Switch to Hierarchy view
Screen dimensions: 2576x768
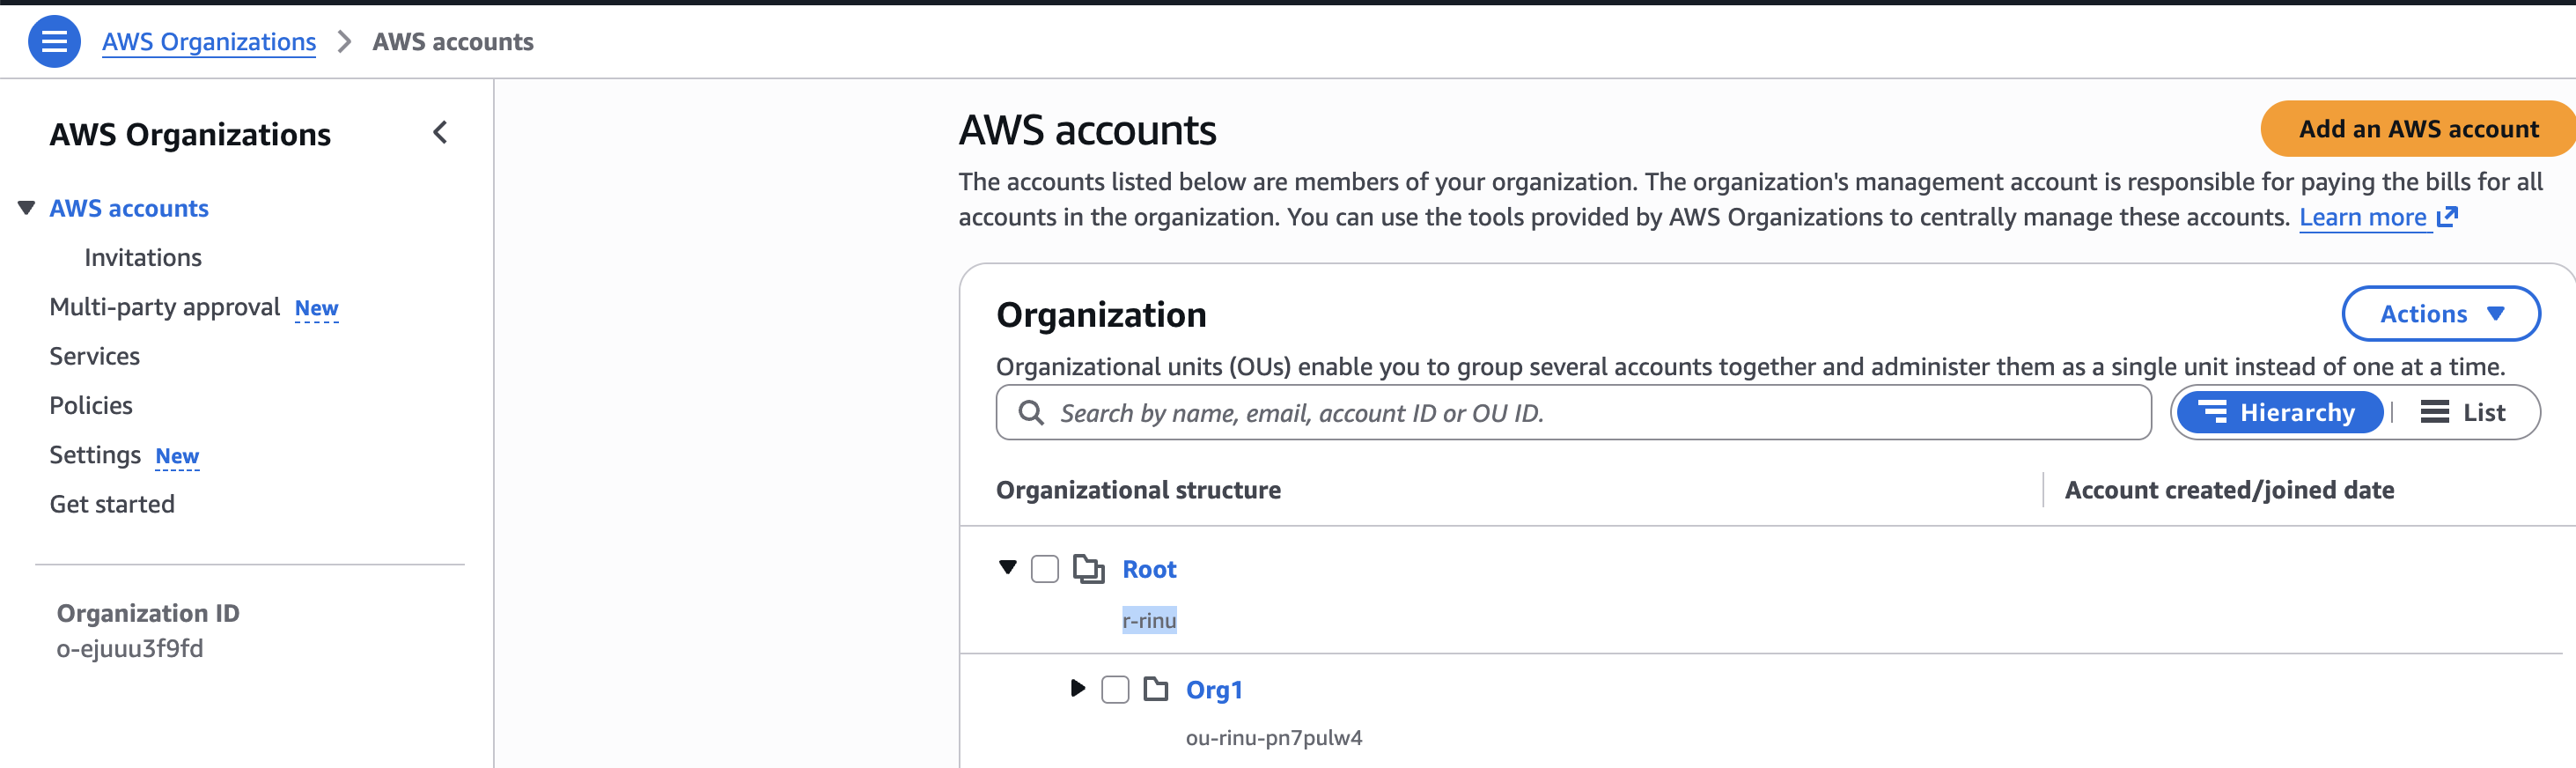tap(2280, 412)
